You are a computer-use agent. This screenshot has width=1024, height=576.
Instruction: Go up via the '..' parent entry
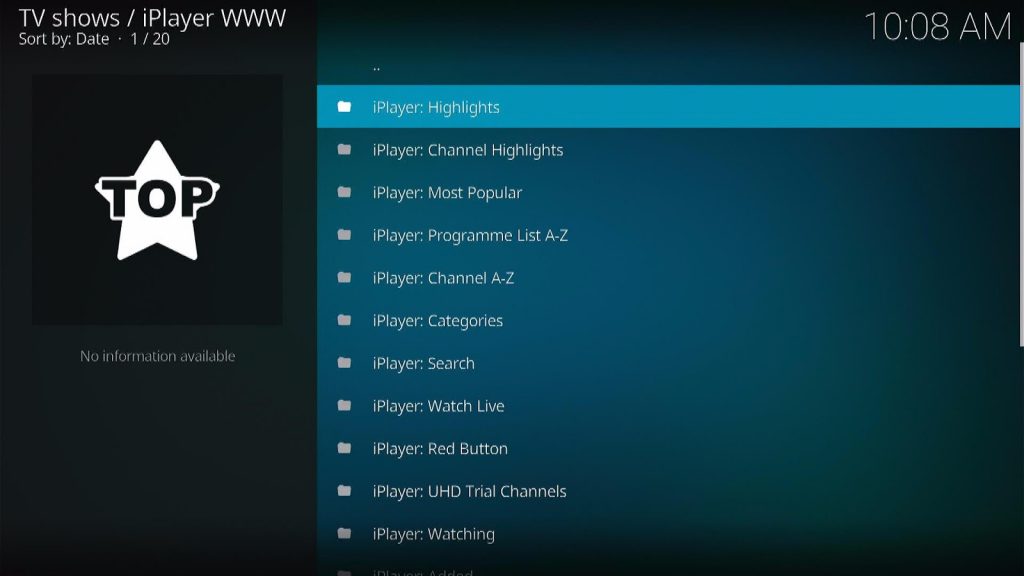[x=668, y=65]
